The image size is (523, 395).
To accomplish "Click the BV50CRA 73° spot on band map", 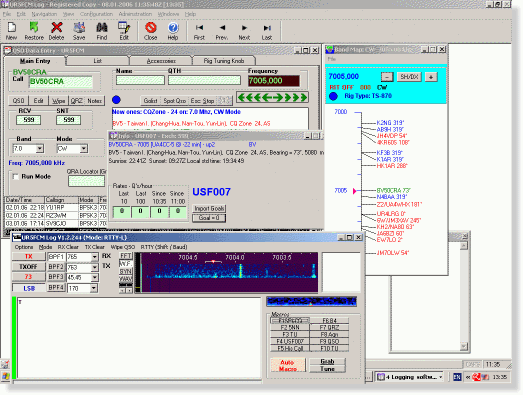I will click(393, 190).
